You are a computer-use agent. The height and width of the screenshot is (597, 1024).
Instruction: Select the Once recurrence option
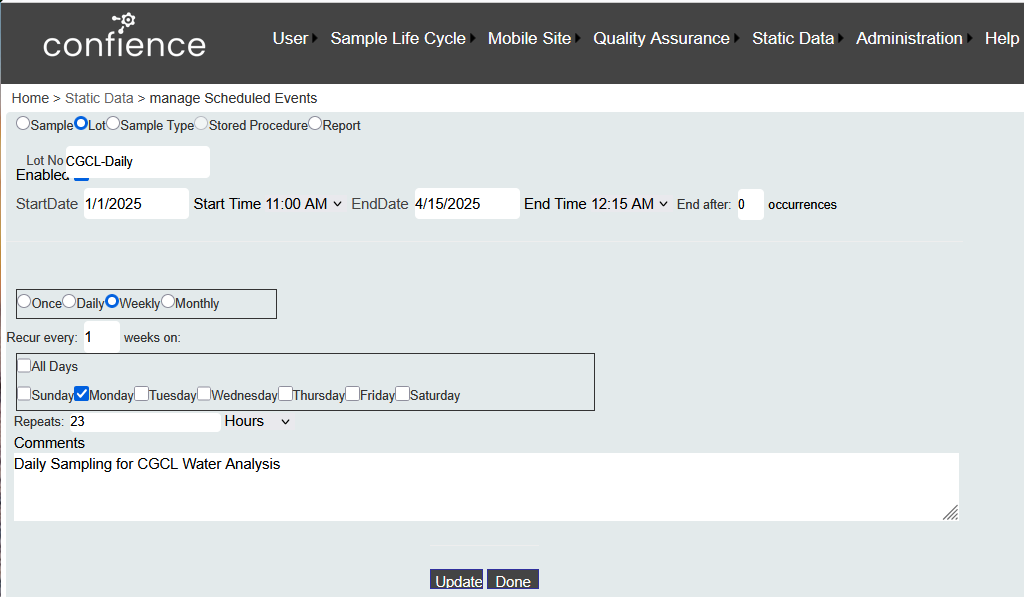click(x=24, y=301)
